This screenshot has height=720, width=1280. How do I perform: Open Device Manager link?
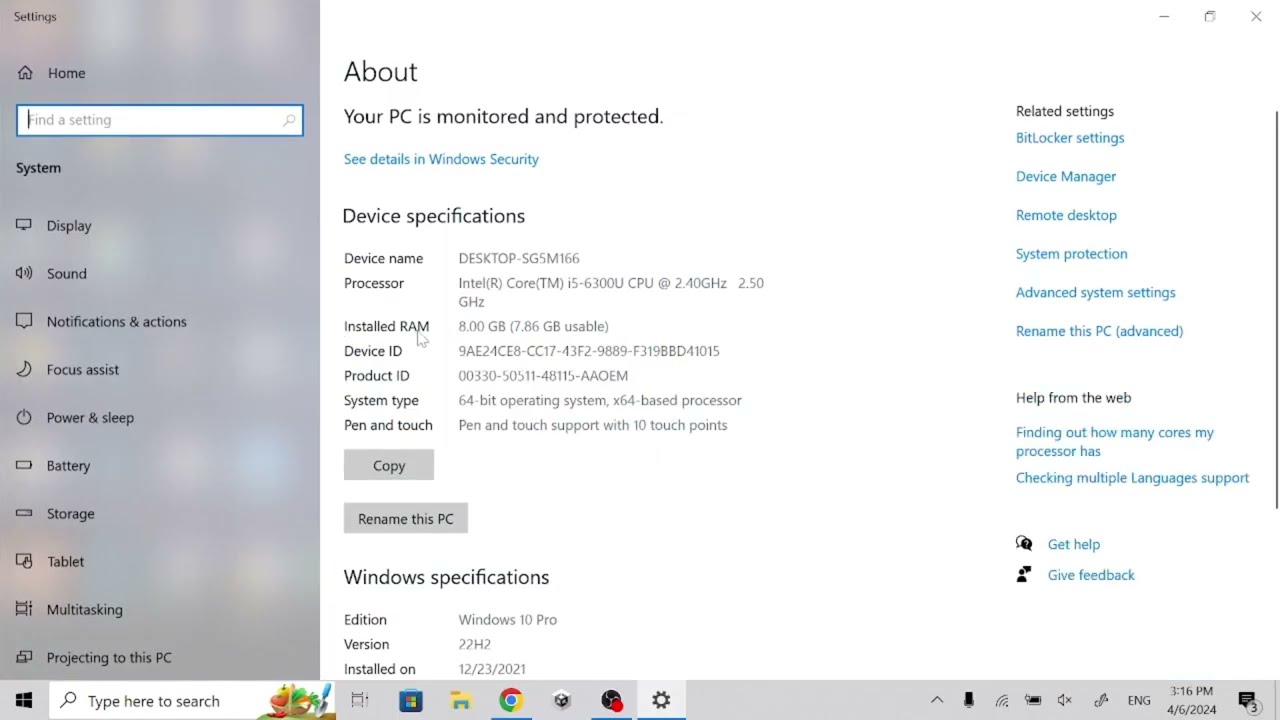coord(1066,177)
